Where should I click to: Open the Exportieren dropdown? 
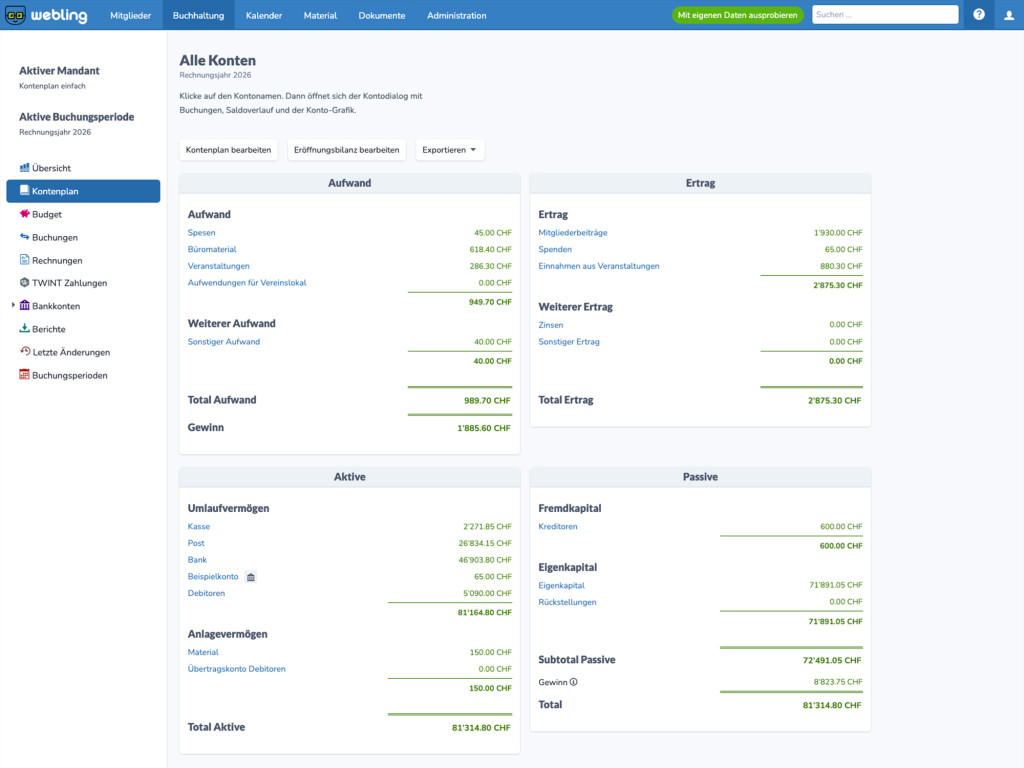(x=449, y=150)
